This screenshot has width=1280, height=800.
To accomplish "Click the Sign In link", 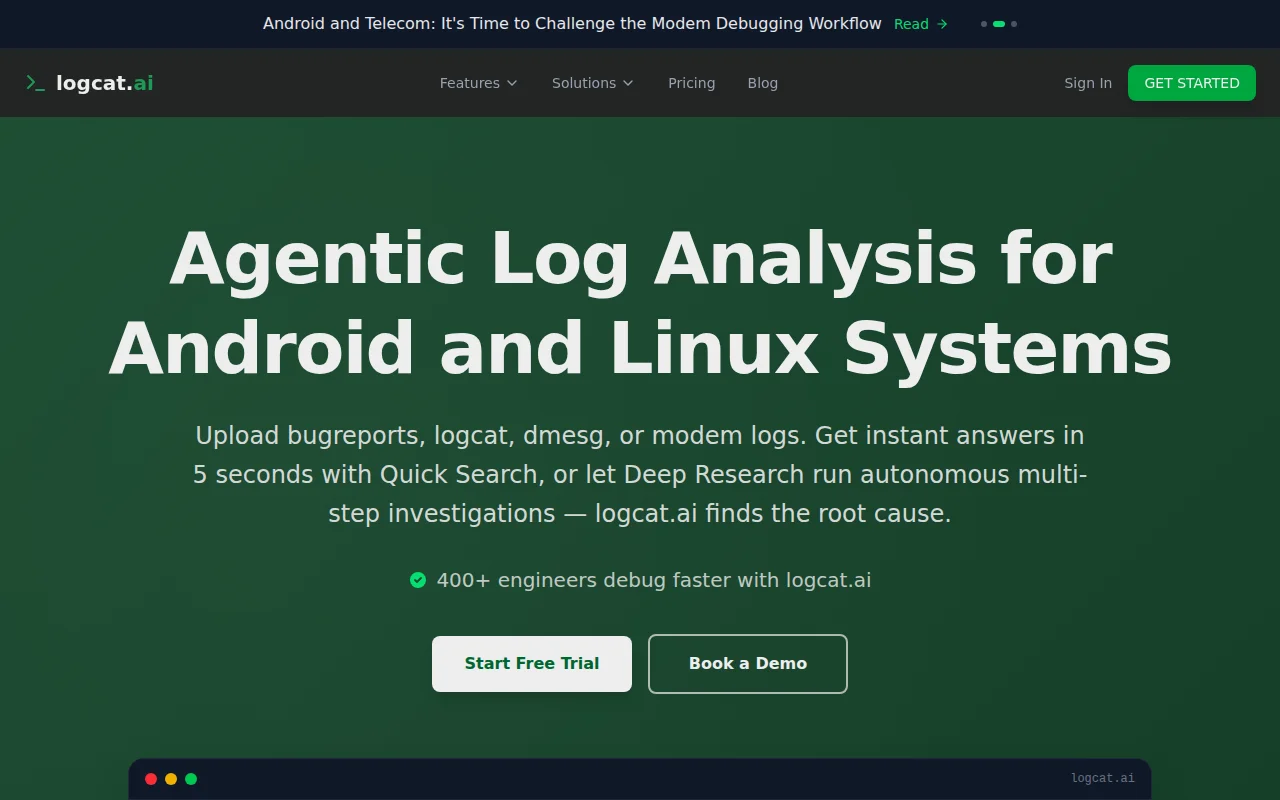I will pyautogui.click(x=1088, y=83).
